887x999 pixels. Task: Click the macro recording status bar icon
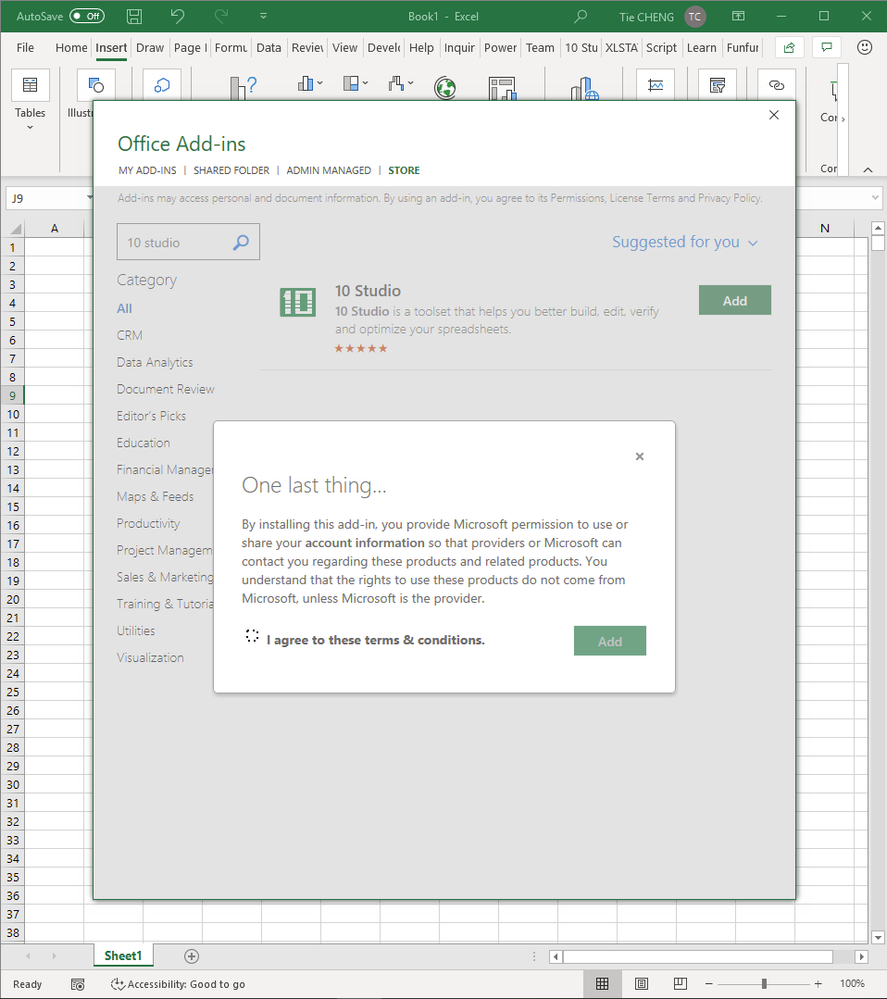pos(78,984)
